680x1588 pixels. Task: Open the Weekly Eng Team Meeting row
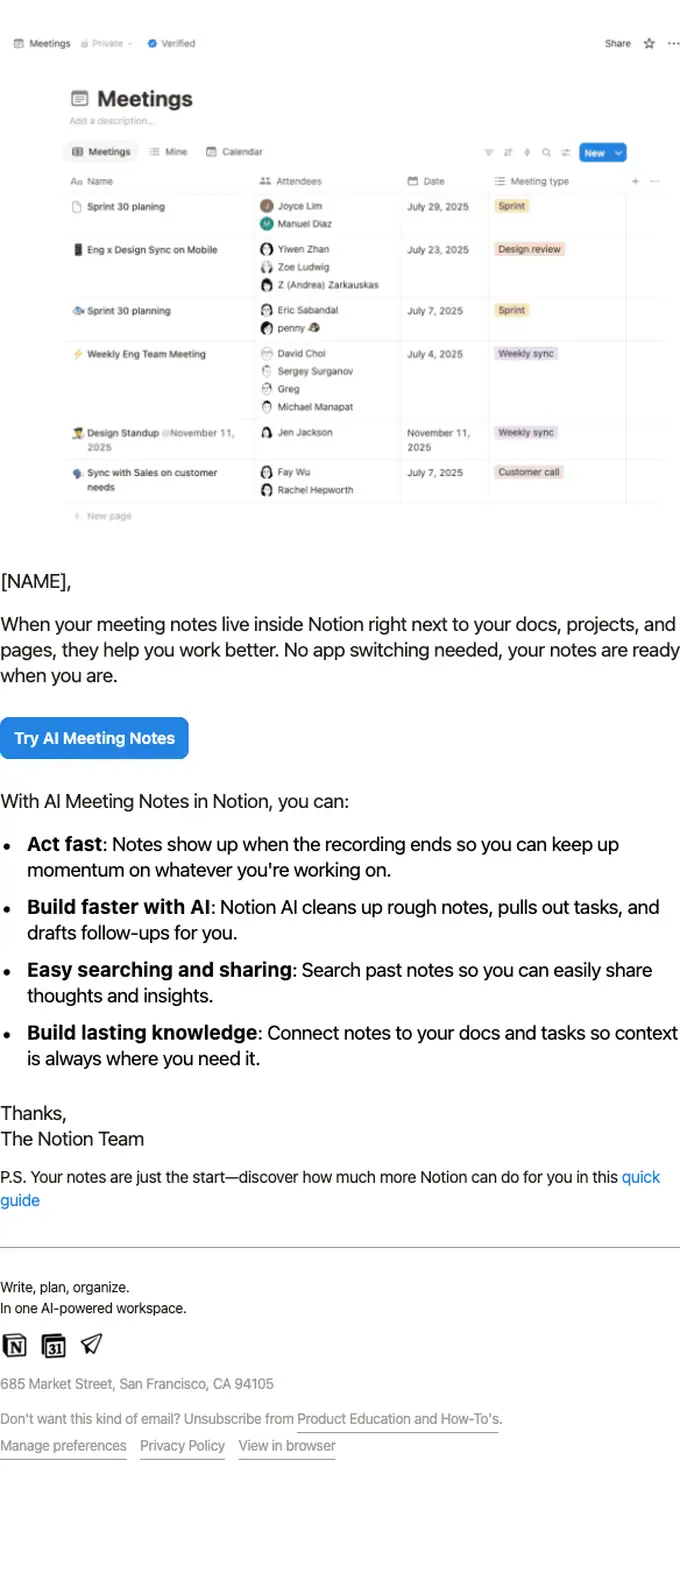click(146, 354)
